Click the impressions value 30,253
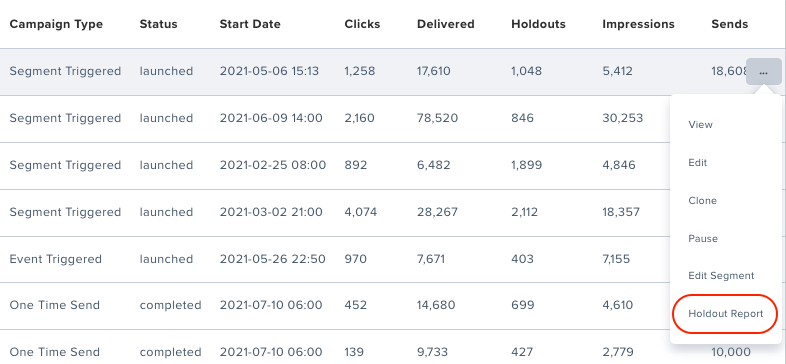 pyautogui.click(x=623, y=118)
